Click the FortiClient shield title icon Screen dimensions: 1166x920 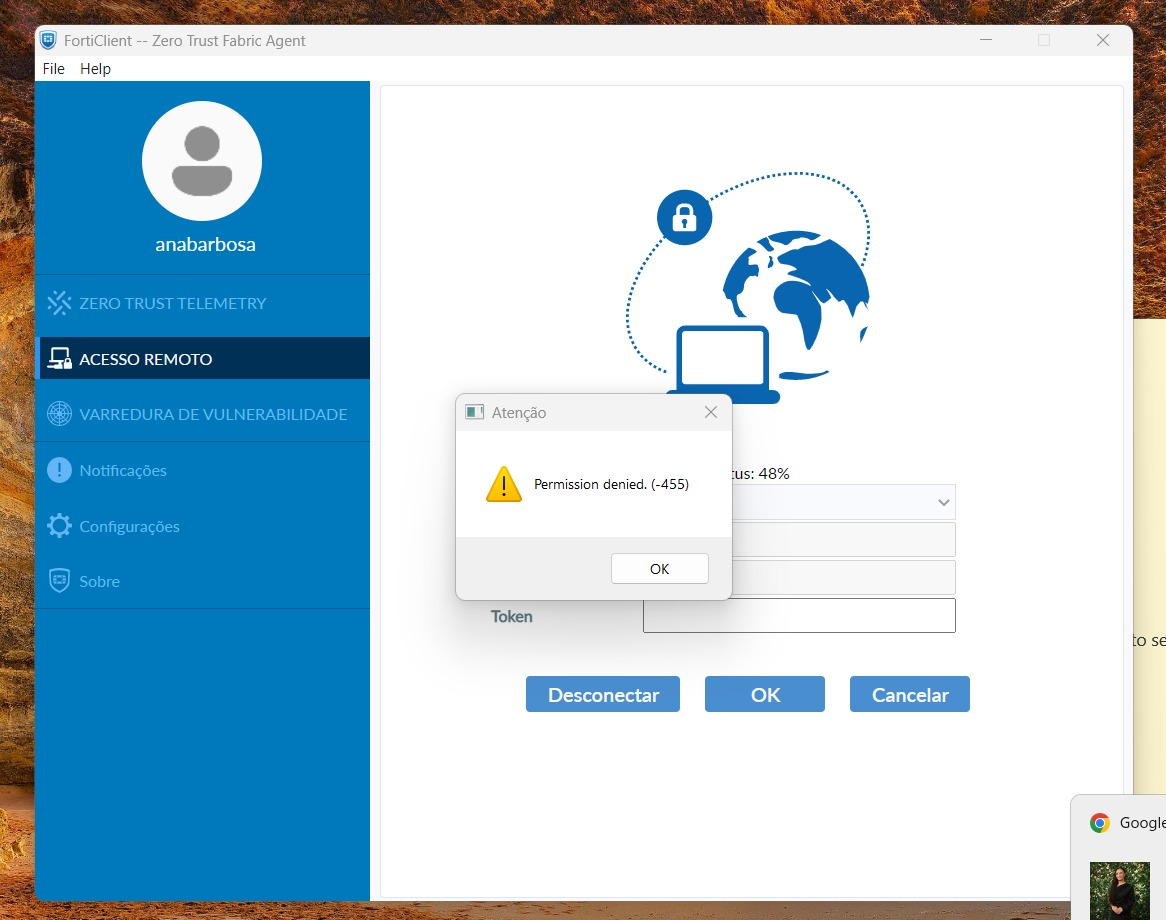click(48, 40)
